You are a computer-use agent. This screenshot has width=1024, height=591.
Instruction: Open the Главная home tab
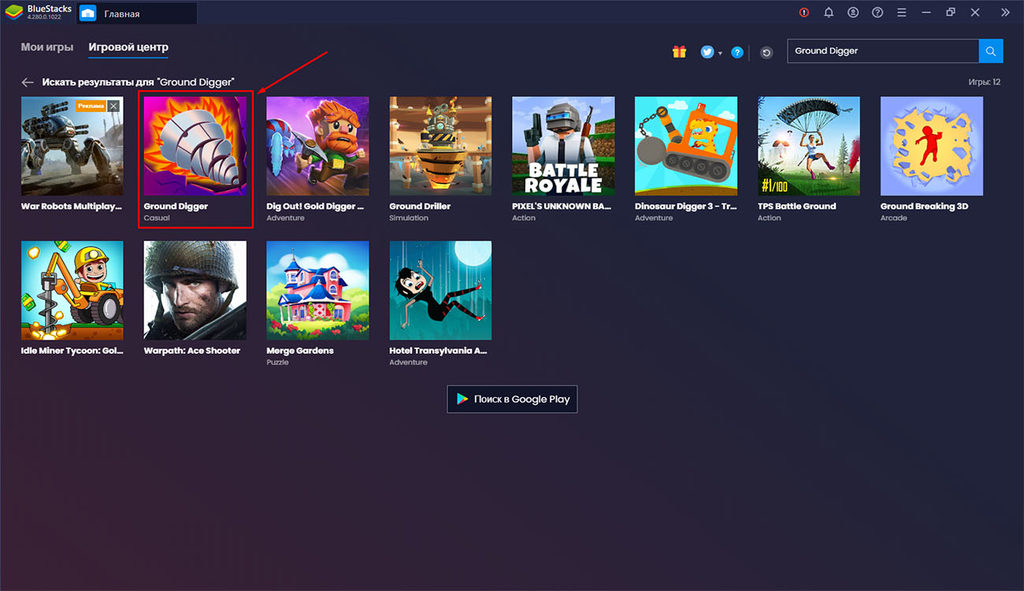137,13
